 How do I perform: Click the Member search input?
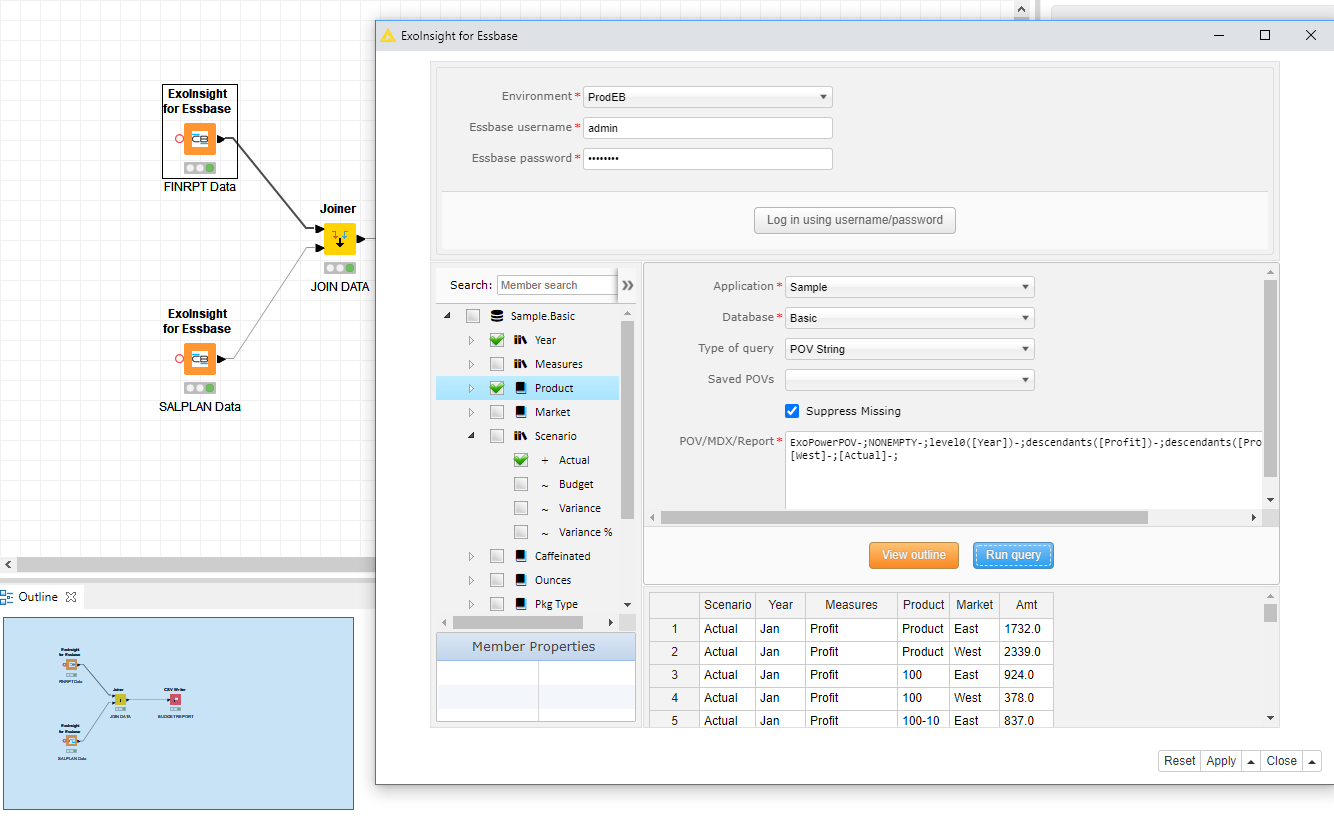pos(557,285)
